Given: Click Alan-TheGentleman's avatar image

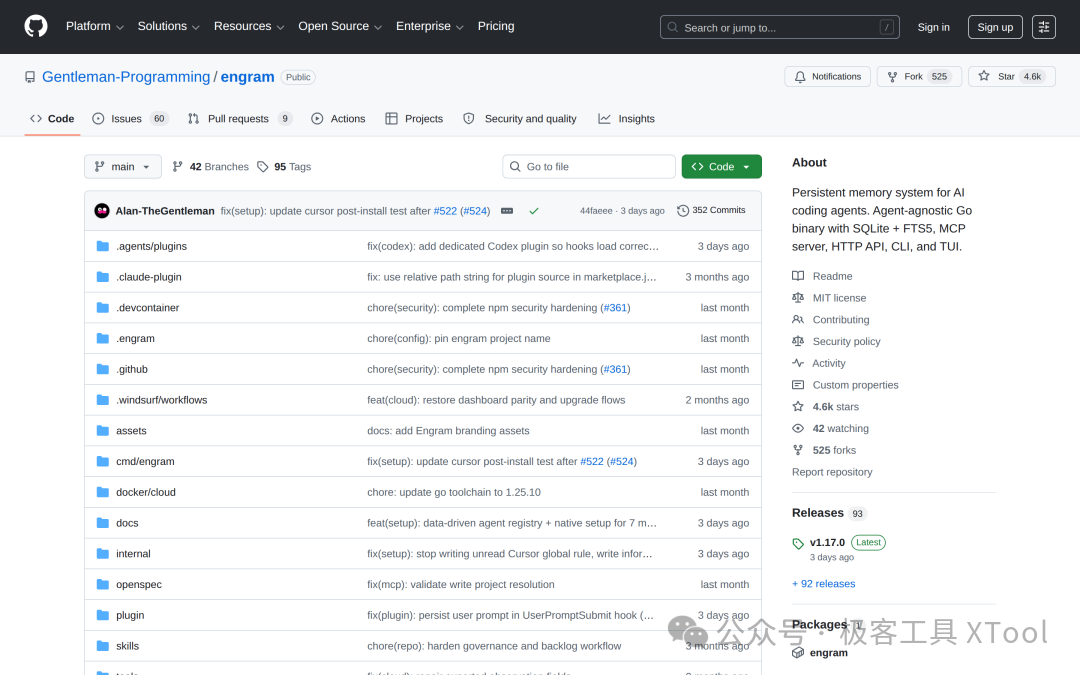Looking at the screenshot, I should coord(102,211).
